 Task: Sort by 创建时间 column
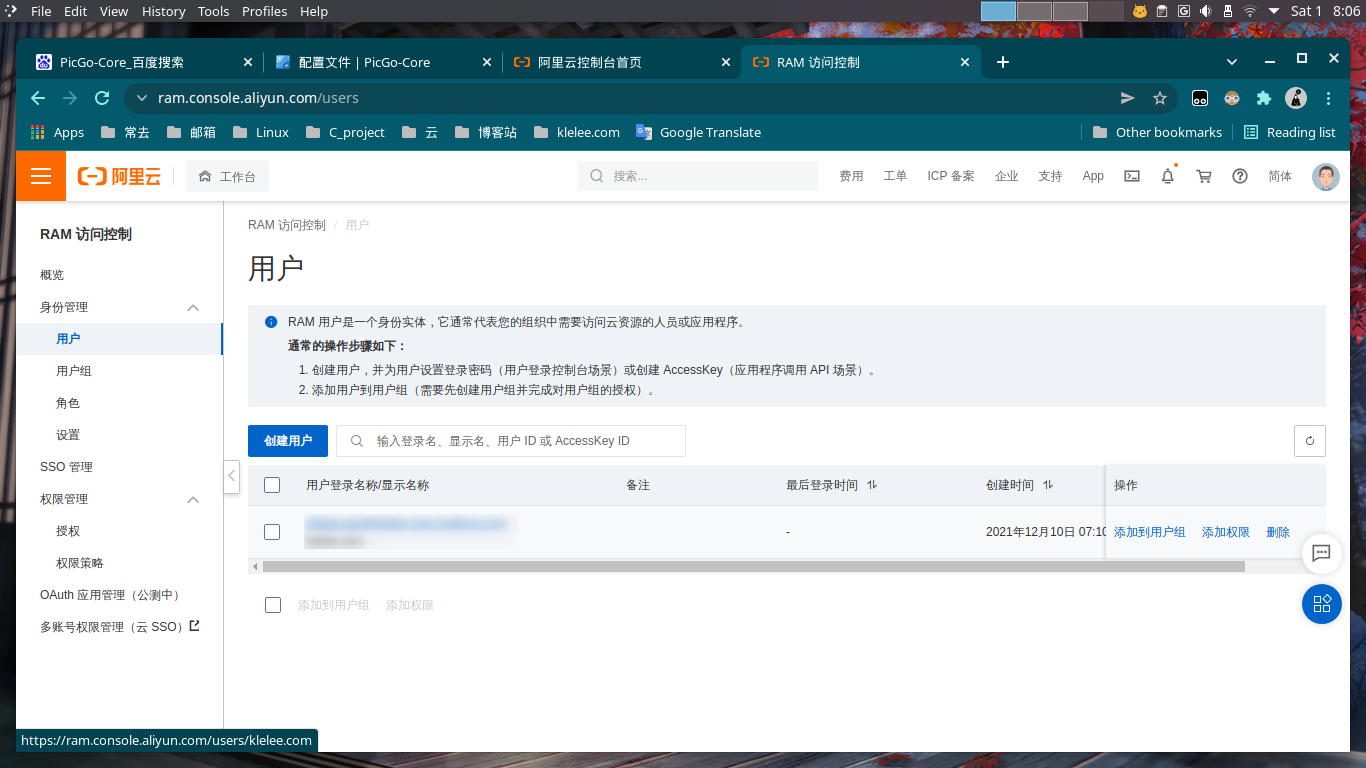1048,485
